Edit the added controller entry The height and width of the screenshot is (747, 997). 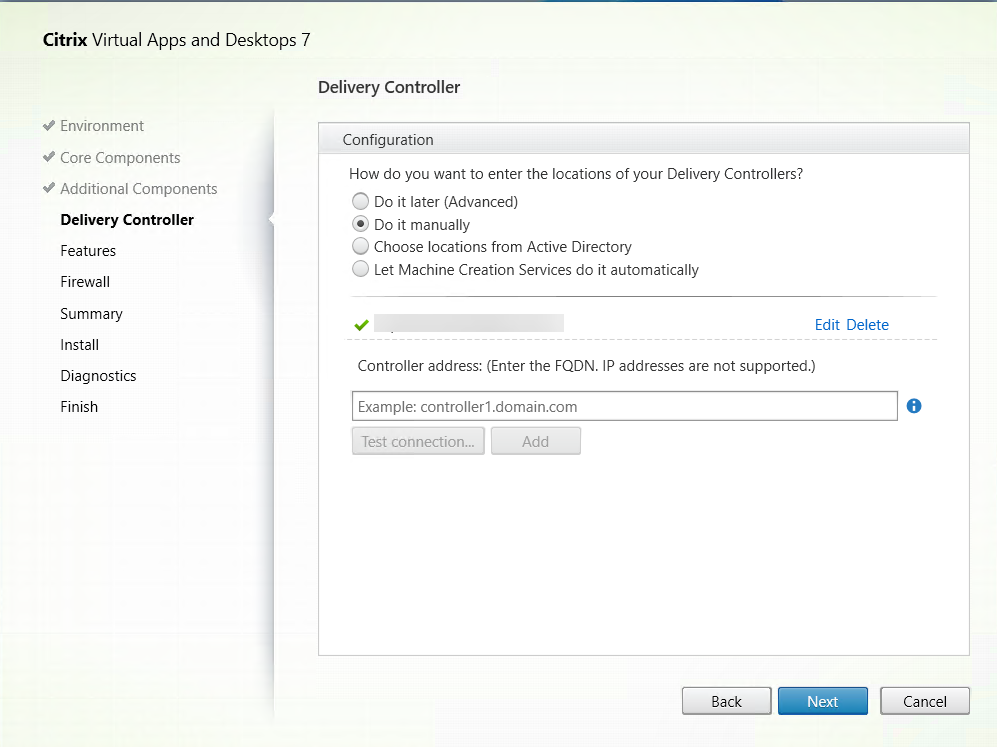click(827, 325)
